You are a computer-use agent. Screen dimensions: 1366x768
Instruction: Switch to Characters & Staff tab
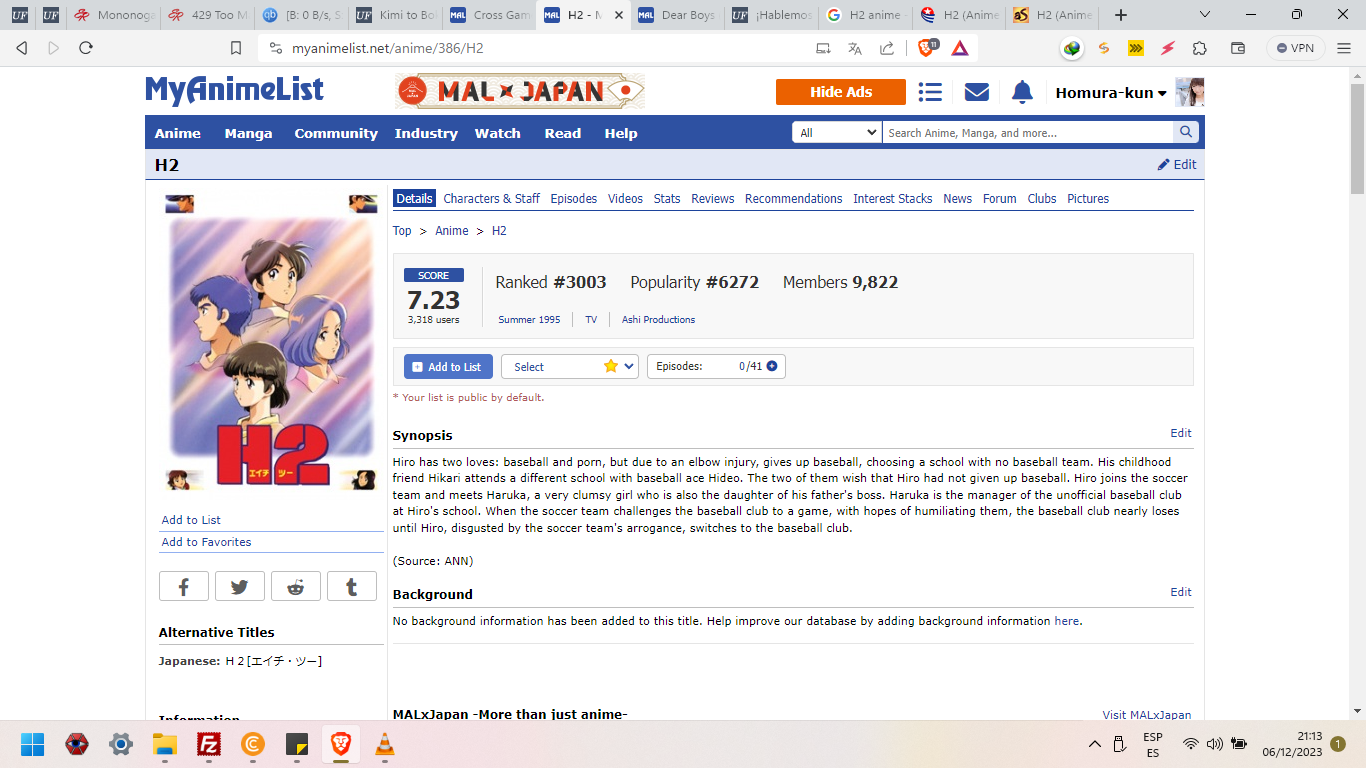[x=492, y=198]
